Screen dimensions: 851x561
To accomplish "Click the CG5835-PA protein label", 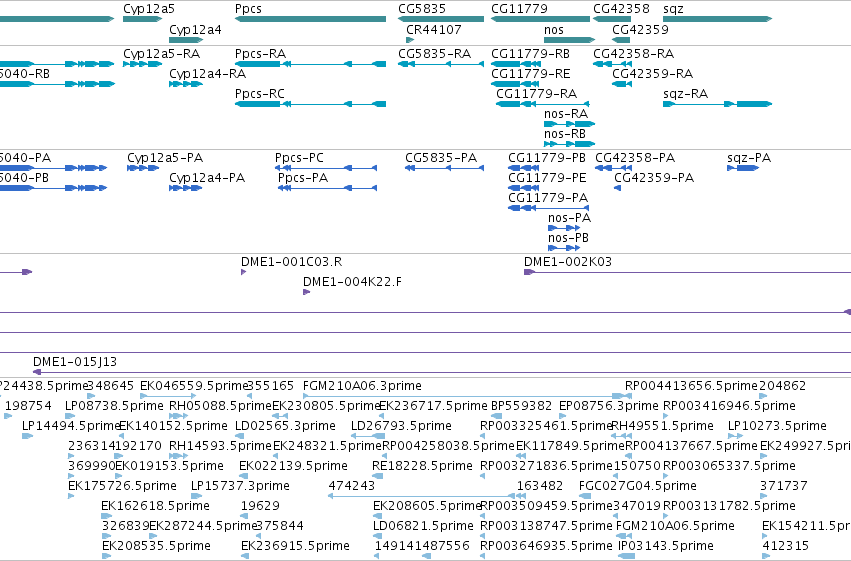I will point(441,158).
